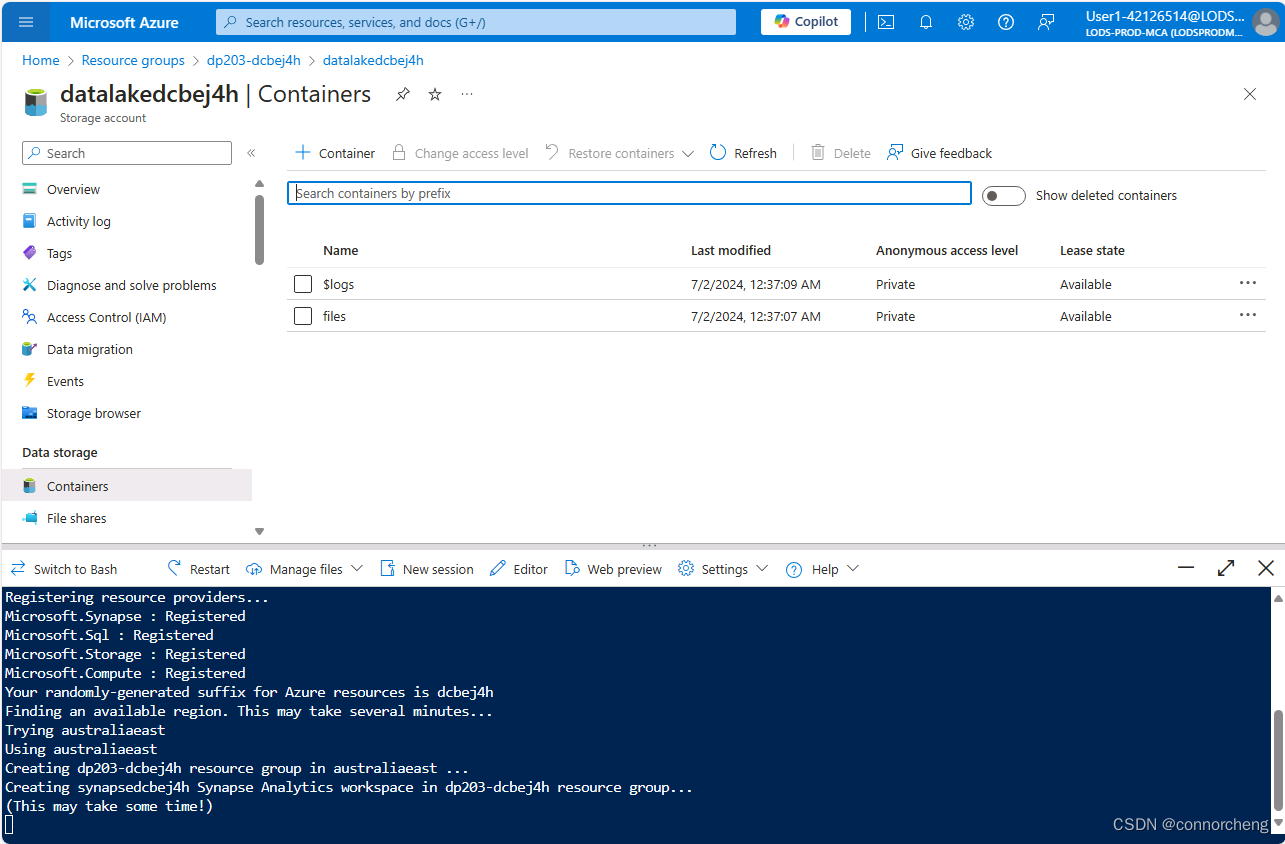Image resolution: width=1285 pixels, height=844 pixels.
Task: Go to Home breadcrumb link
Action: 41,60
